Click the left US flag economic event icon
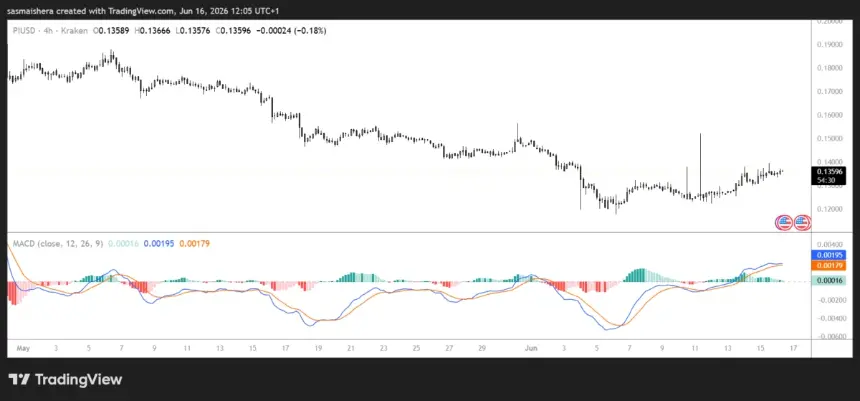The width and height of the screenshot is (860, 401). (783, 222)
